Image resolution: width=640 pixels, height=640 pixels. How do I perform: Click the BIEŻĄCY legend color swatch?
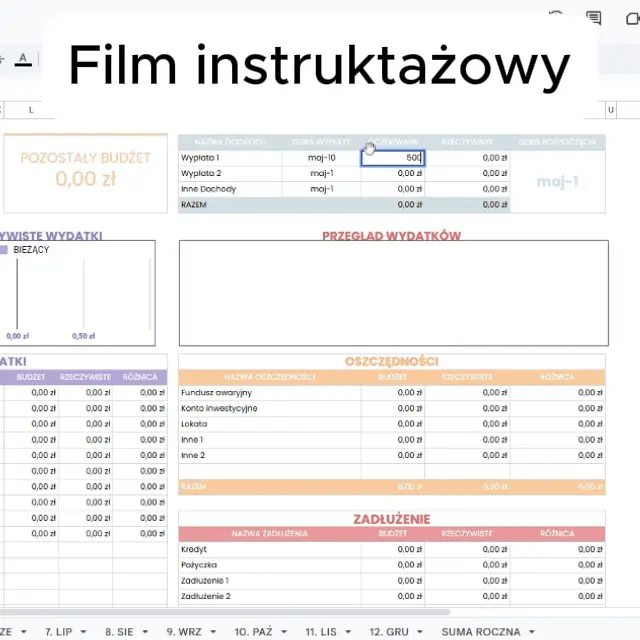click(x=4, y=250)
